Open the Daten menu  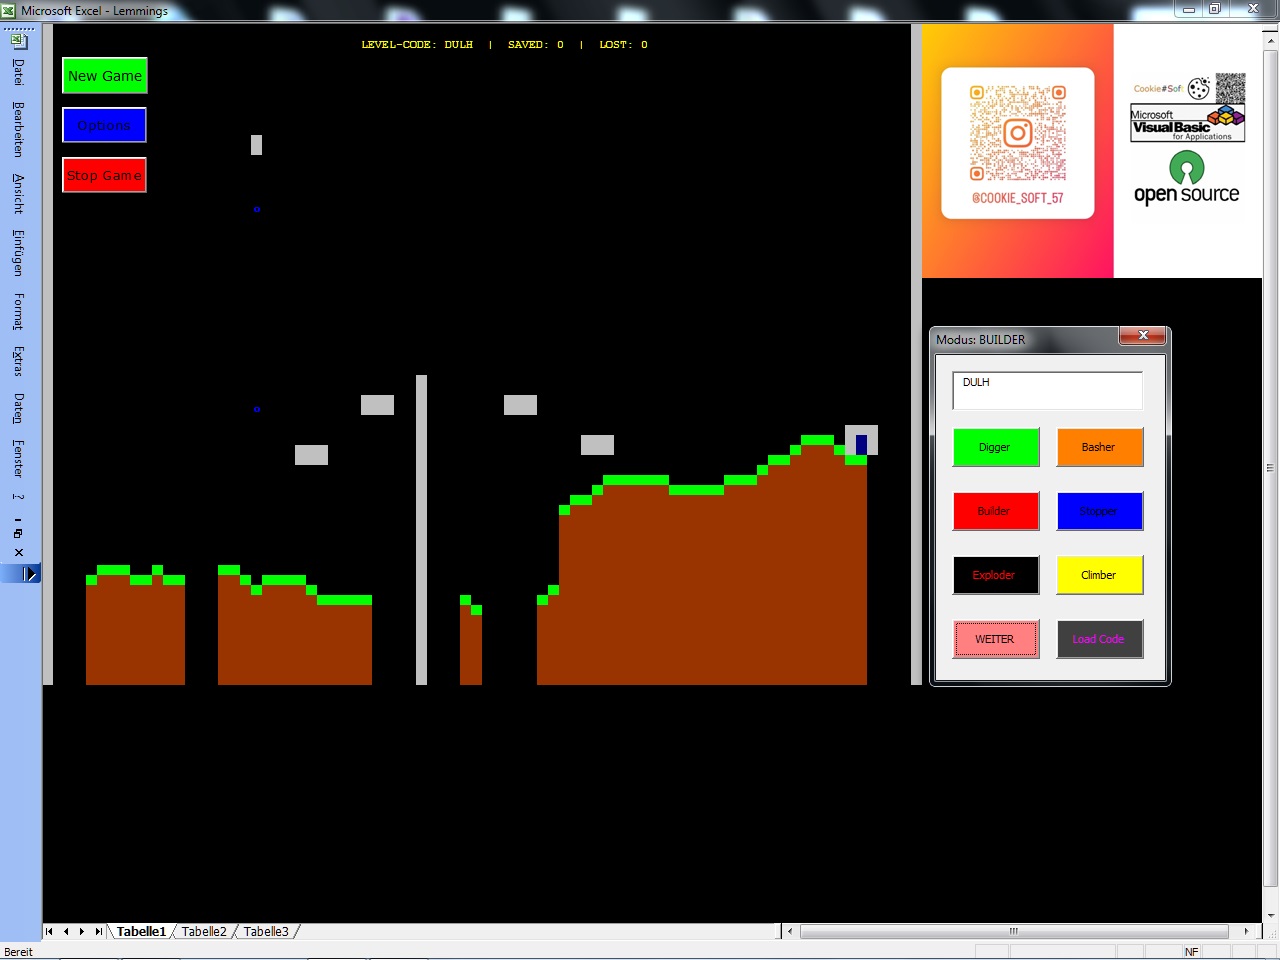coord(19,408)
